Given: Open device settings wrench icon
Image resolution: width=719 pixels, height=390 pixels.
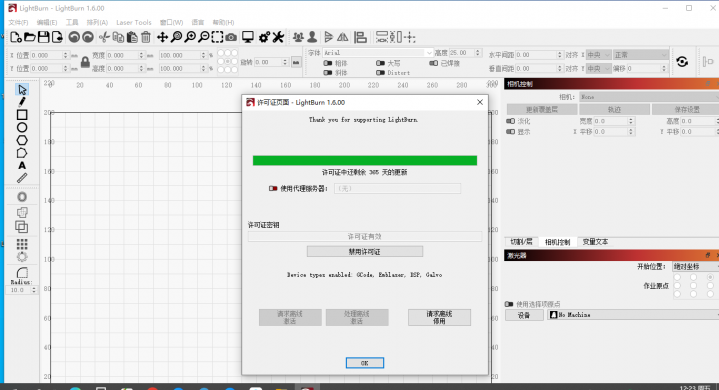Looking at the screenshot, I should 278,37.
